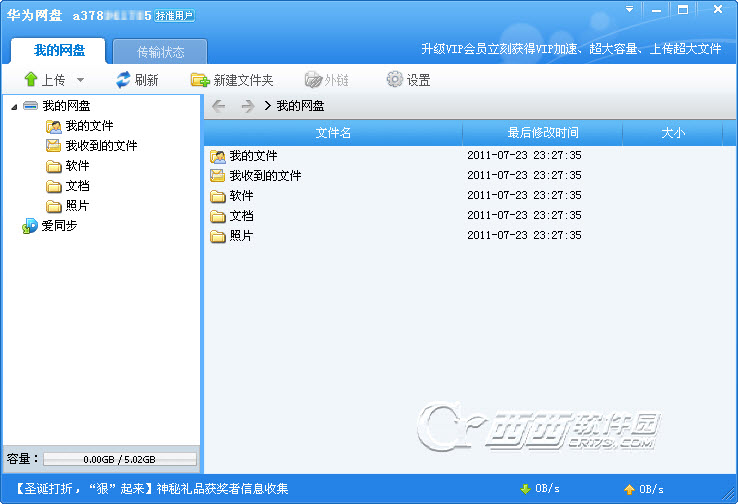The height and width of the screenshot is (504, 738).
Task: Switch to 传输状态 tab
Action: (x=160, y=51)
